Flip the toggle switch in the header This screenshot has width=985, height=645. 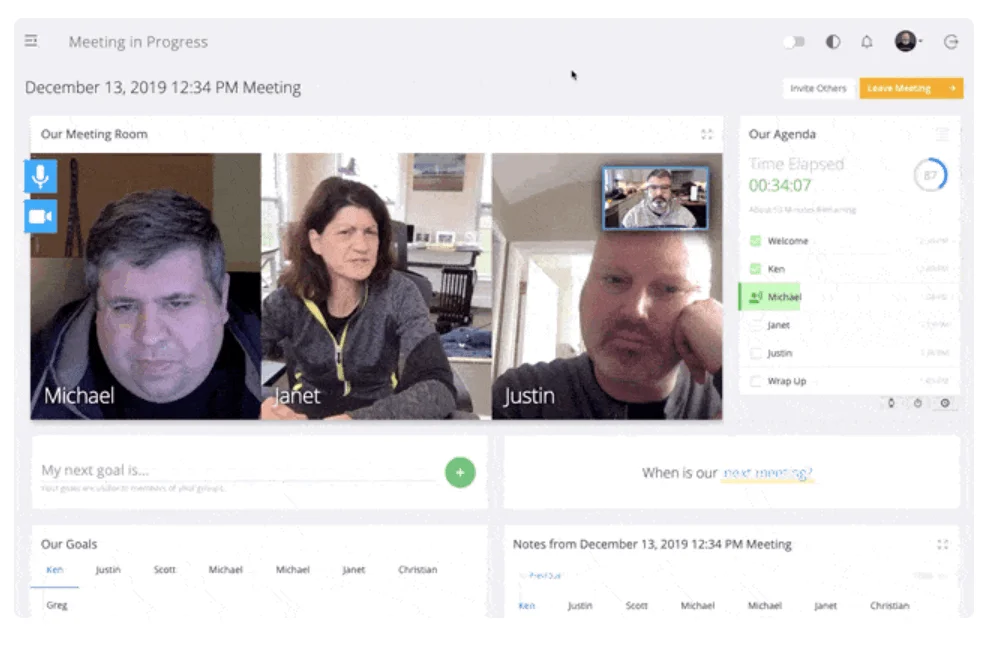tap(794, 42)
